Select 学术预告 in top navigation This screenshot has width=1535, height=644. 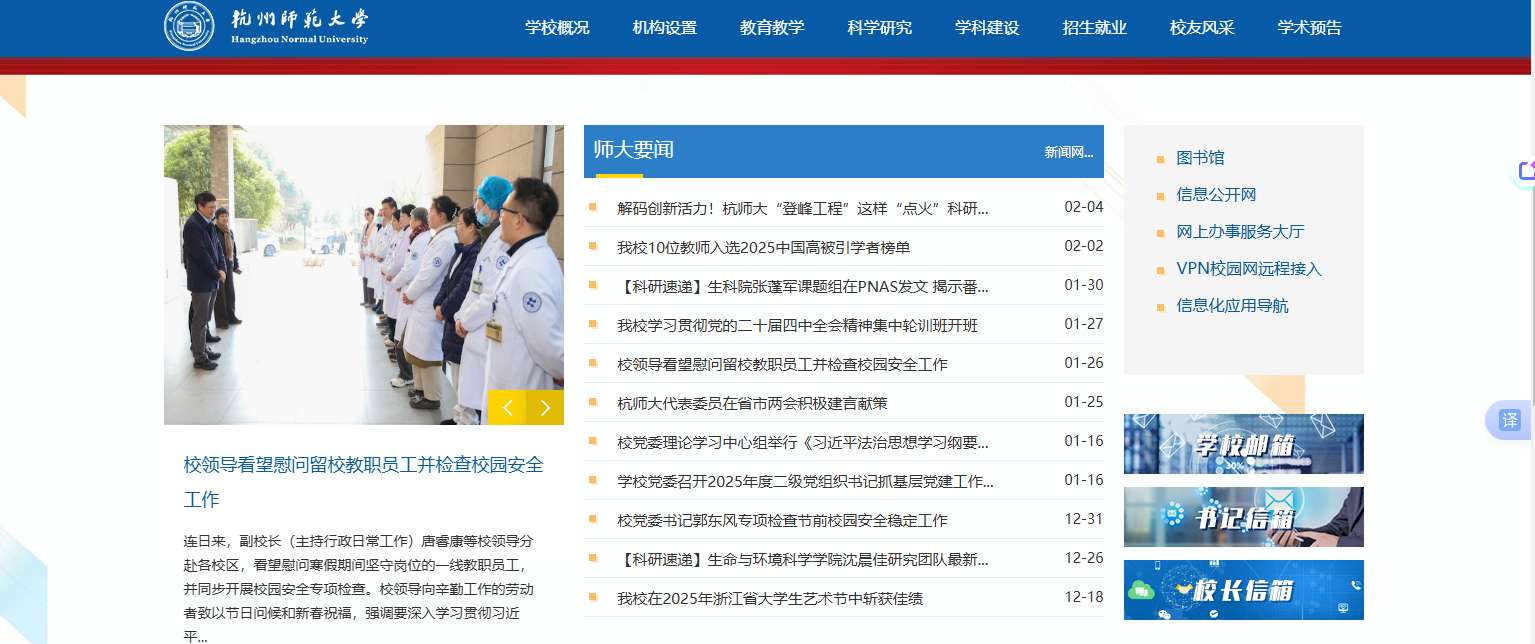pyautogui.click(x=1309, y=28)
